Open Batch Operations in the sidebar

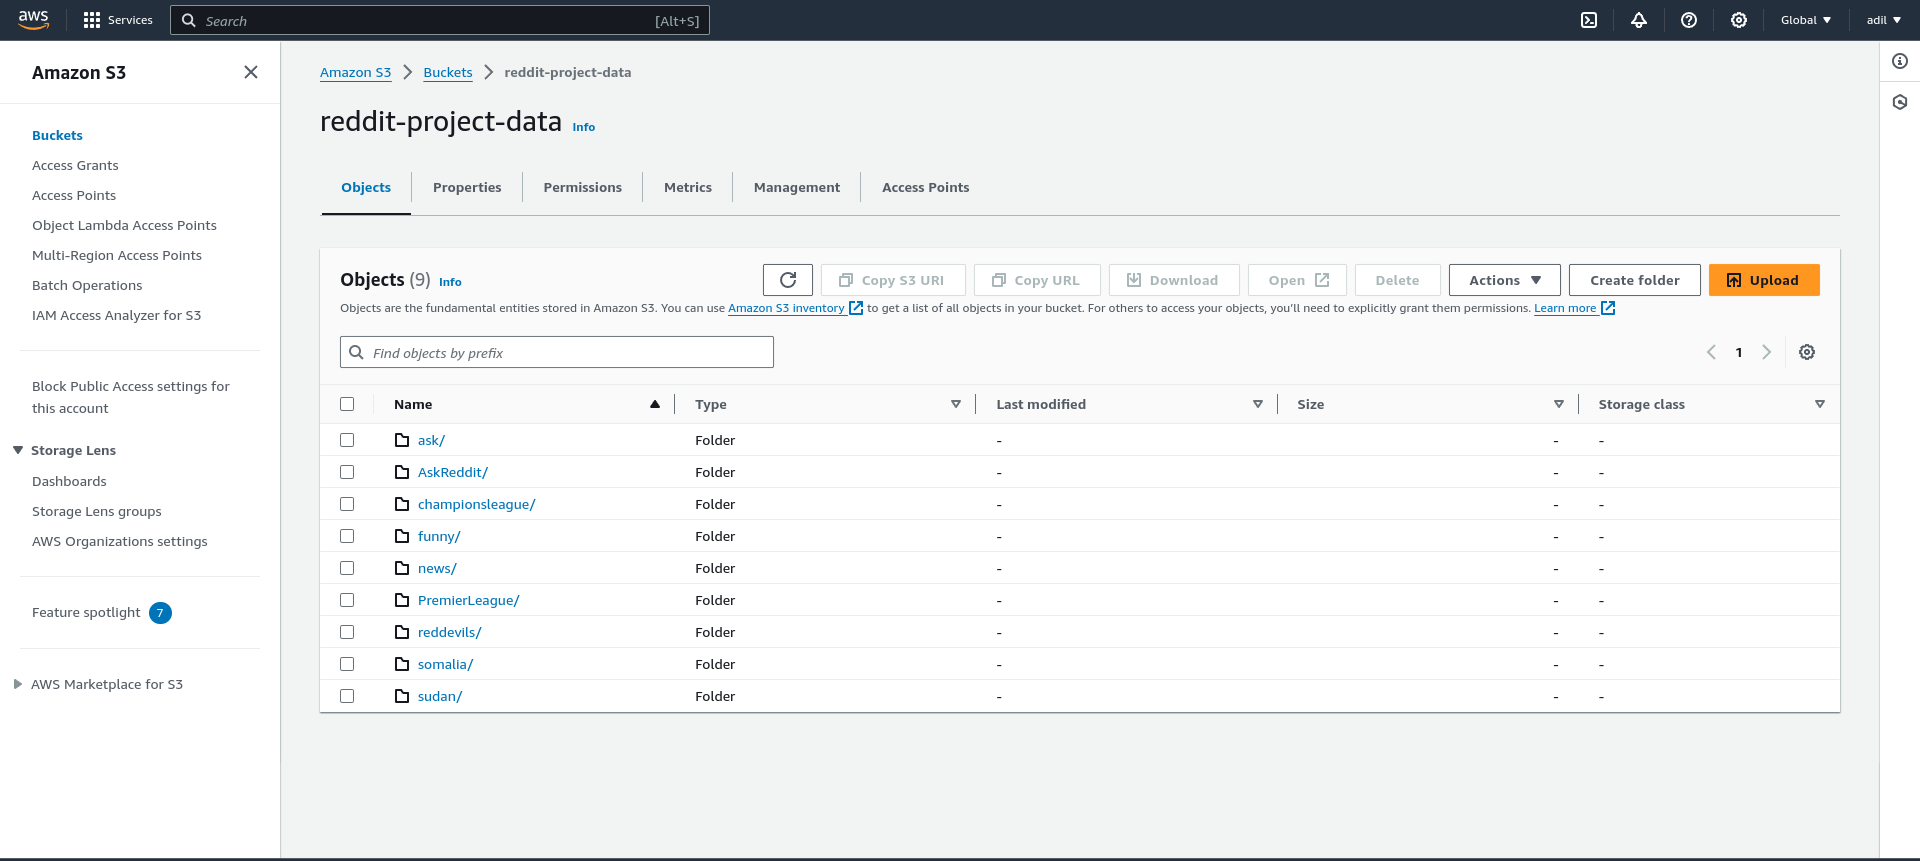point(87,285)
